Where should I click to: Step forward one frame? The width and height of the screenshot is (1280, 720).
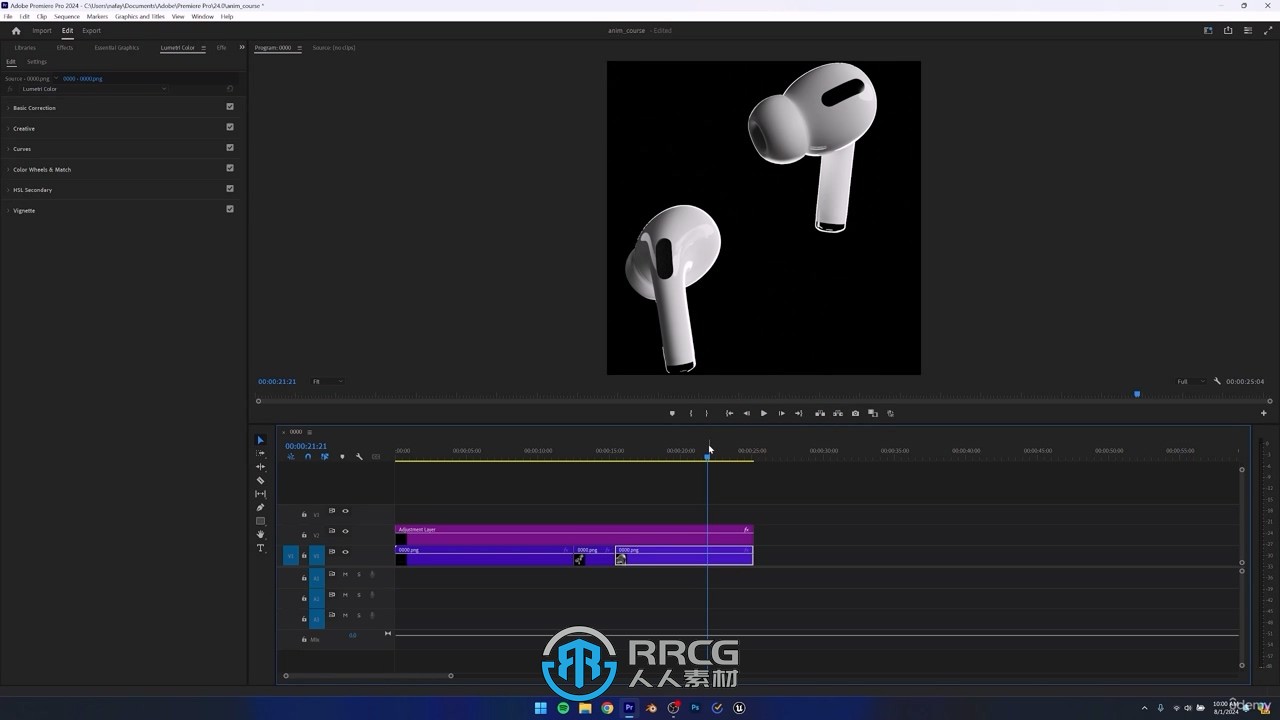[782, 413]
